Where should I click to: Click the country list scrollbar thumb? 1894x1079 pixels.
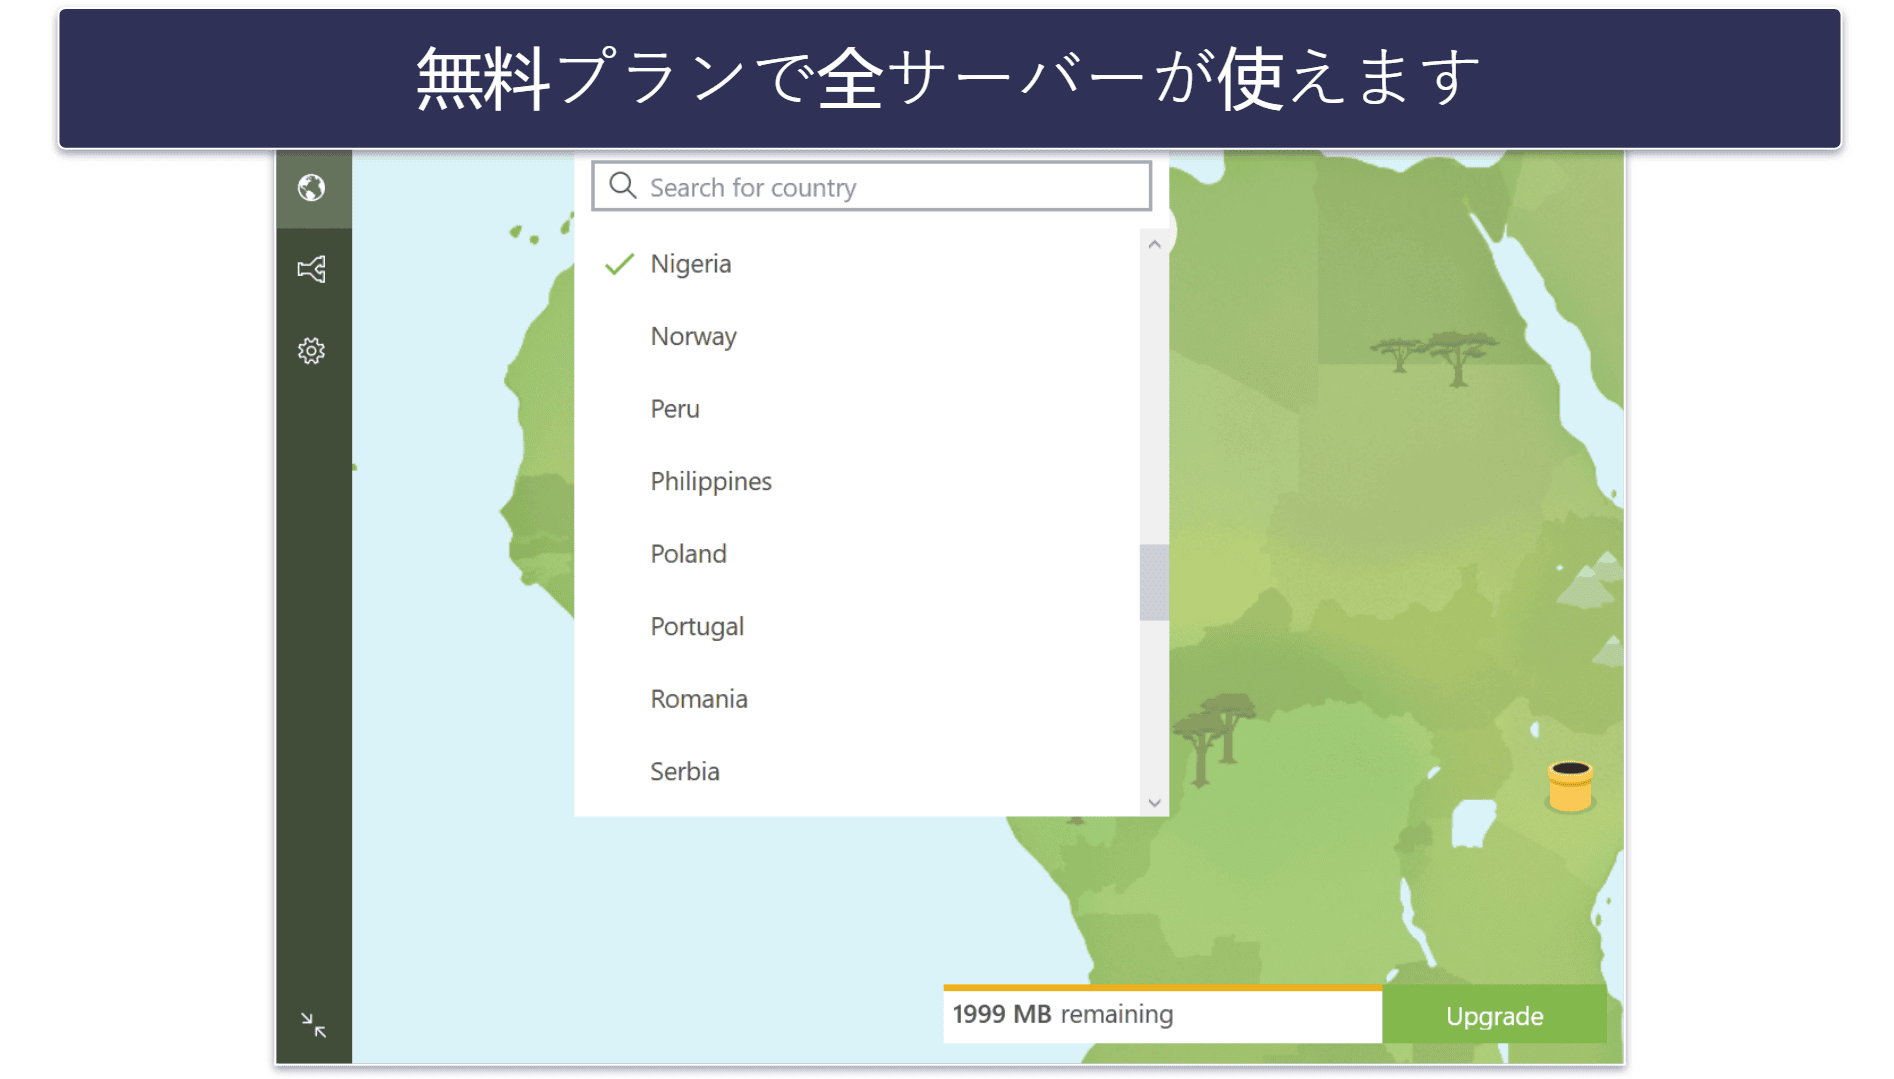point(1154,582)
